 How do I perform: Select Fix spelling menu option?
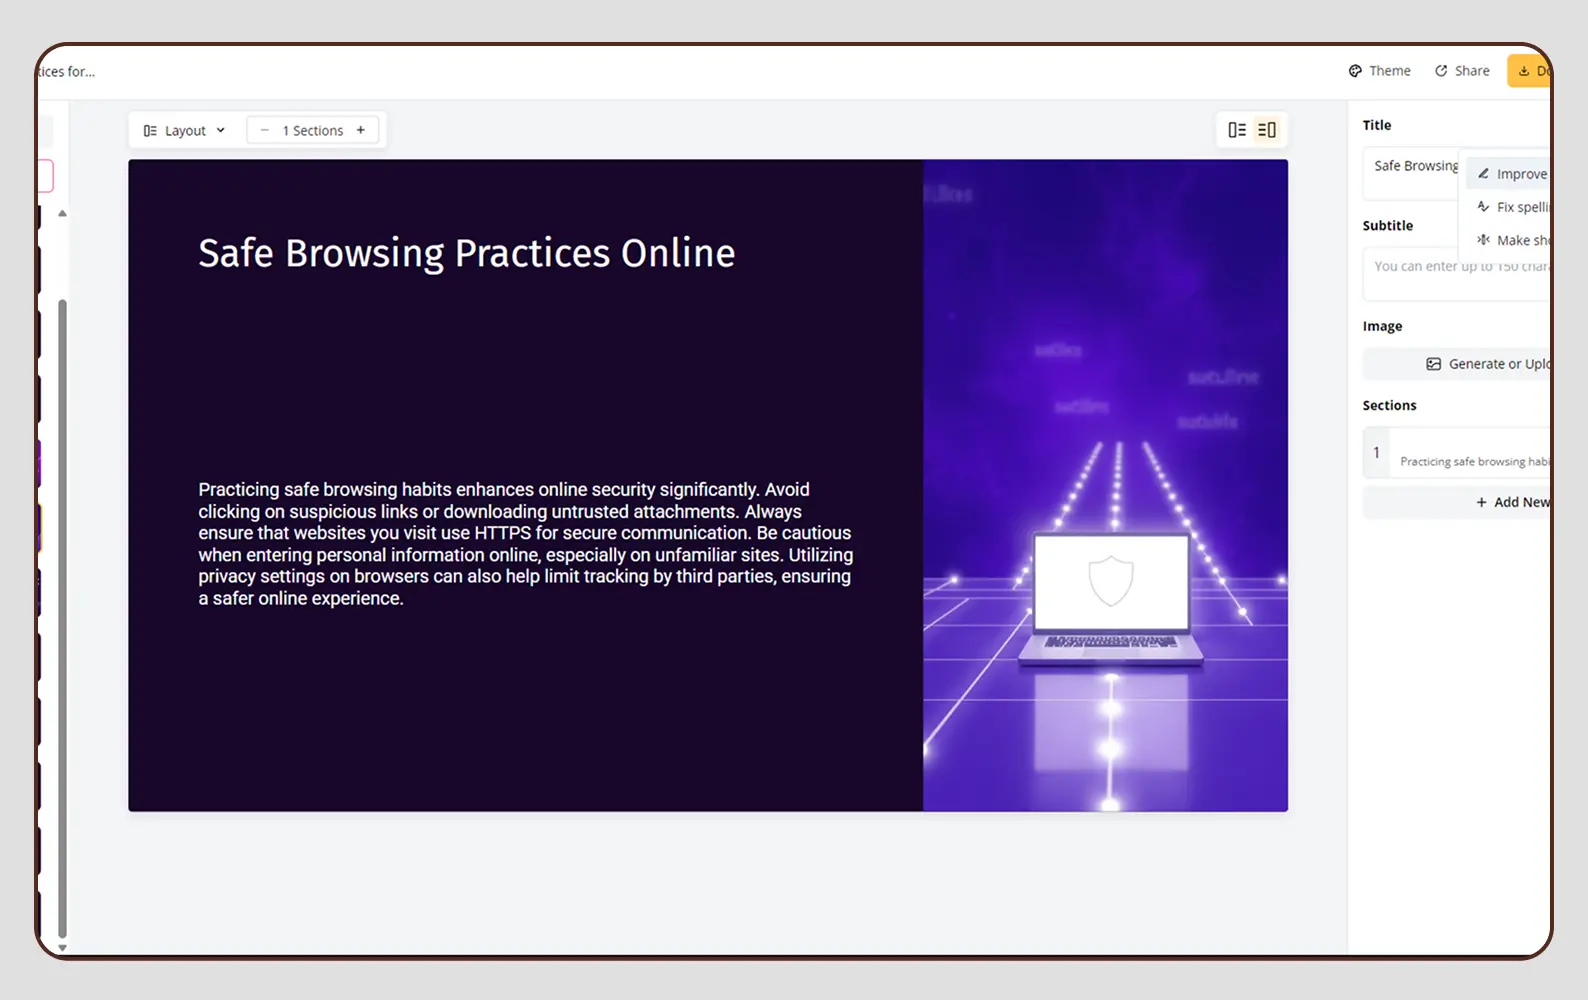(x=1513, y=207)
